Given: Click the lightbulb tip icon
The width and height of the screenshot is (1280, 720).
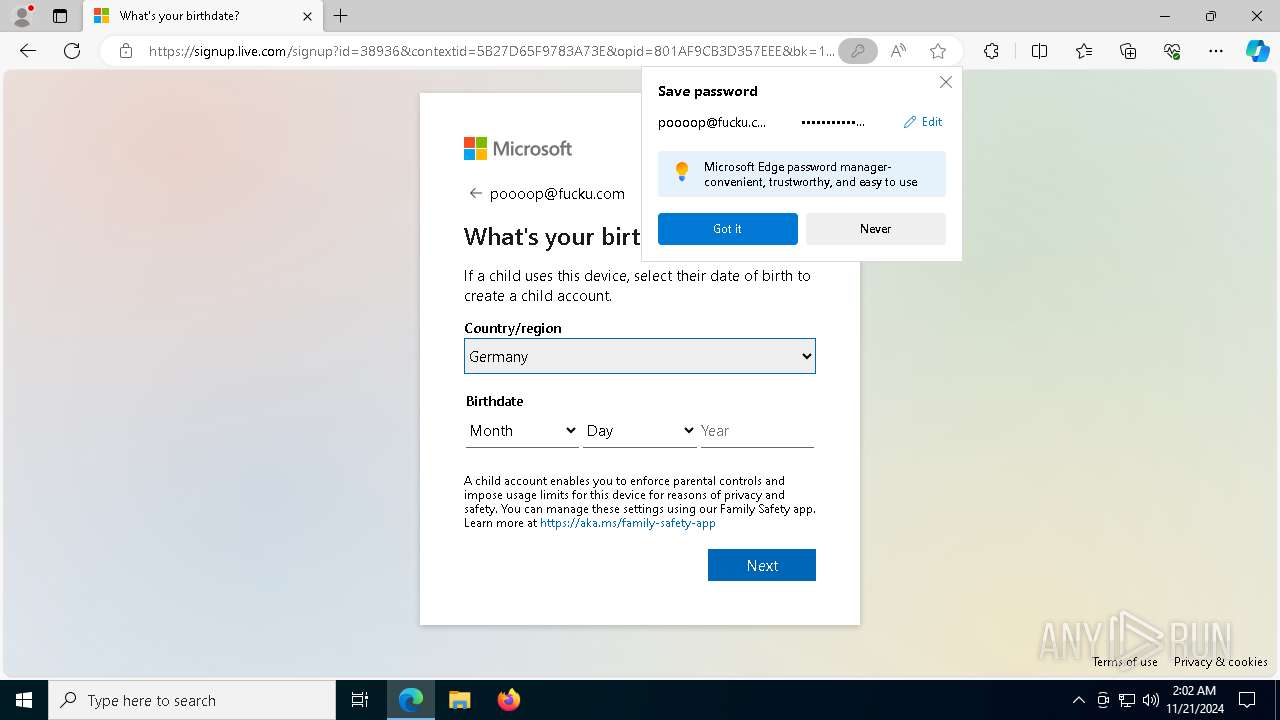Looking at the screenshot, I should click(x=682, y=172).
